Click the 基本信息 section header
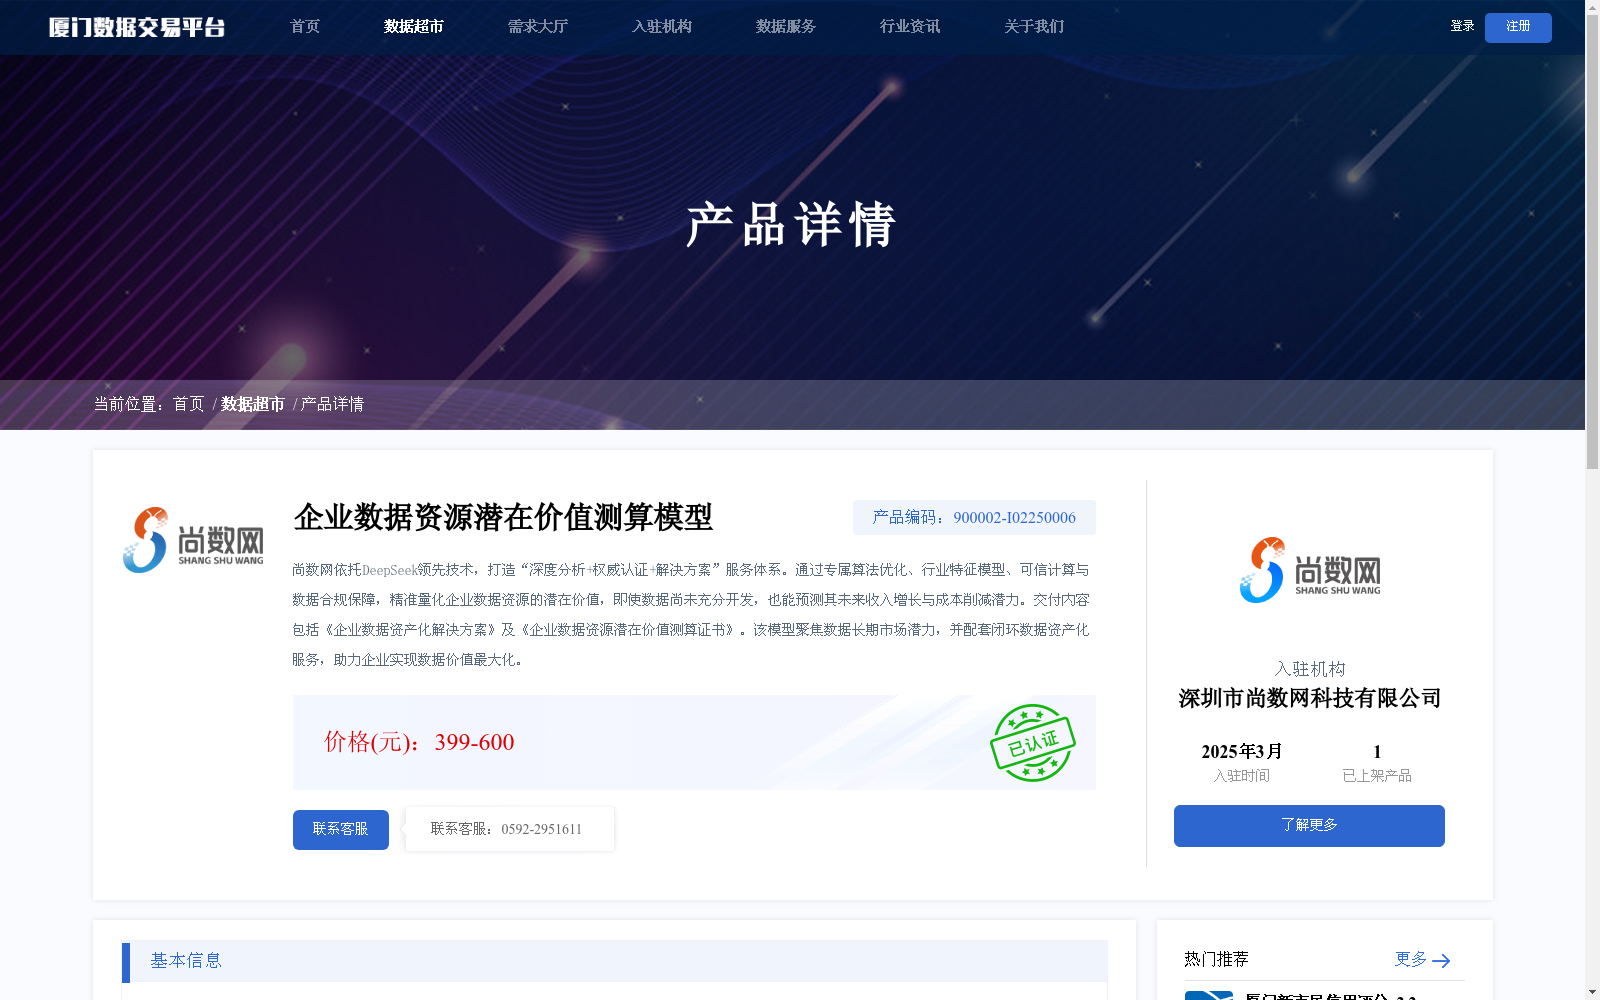The image size is (1600, 1000). [615, 961]
